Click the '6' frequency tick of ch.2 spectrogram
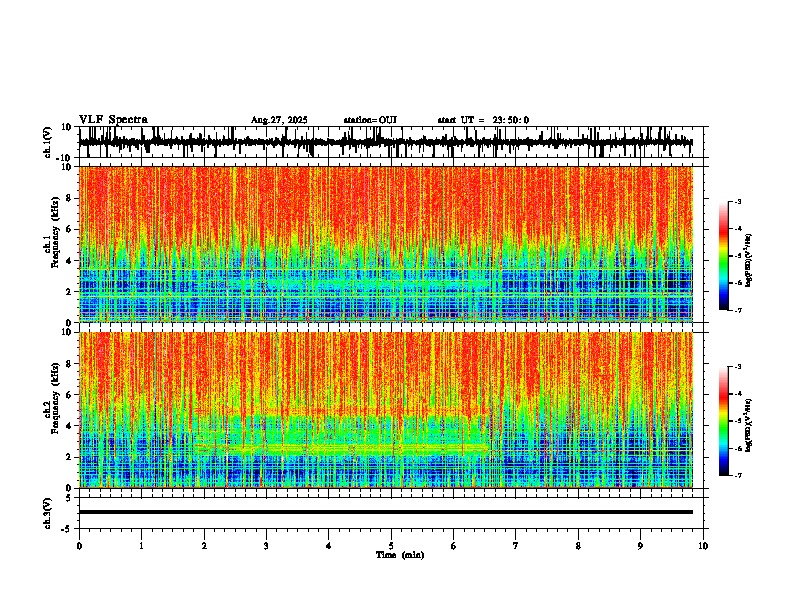The height and width of the screenshot is (612, 792). pyautogui.click(x=70, y=395)
